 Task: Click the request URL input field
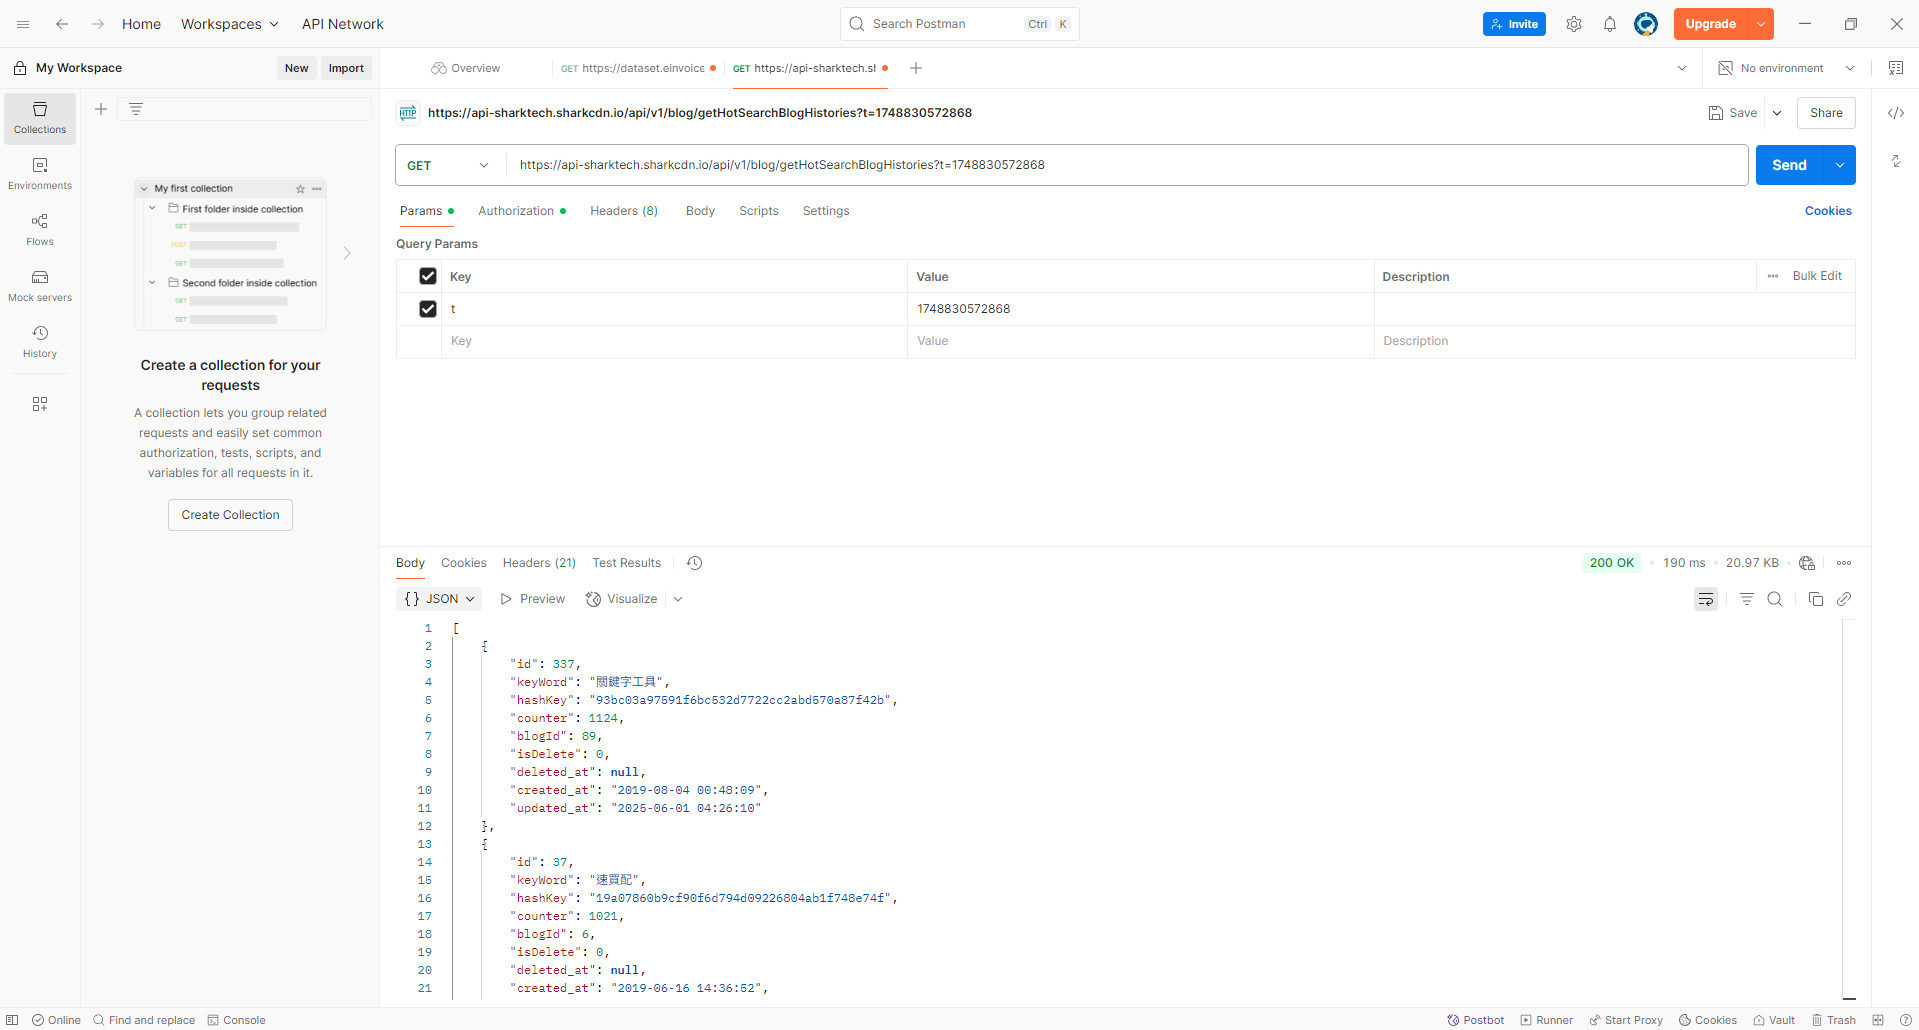(x=1126, y=165)
